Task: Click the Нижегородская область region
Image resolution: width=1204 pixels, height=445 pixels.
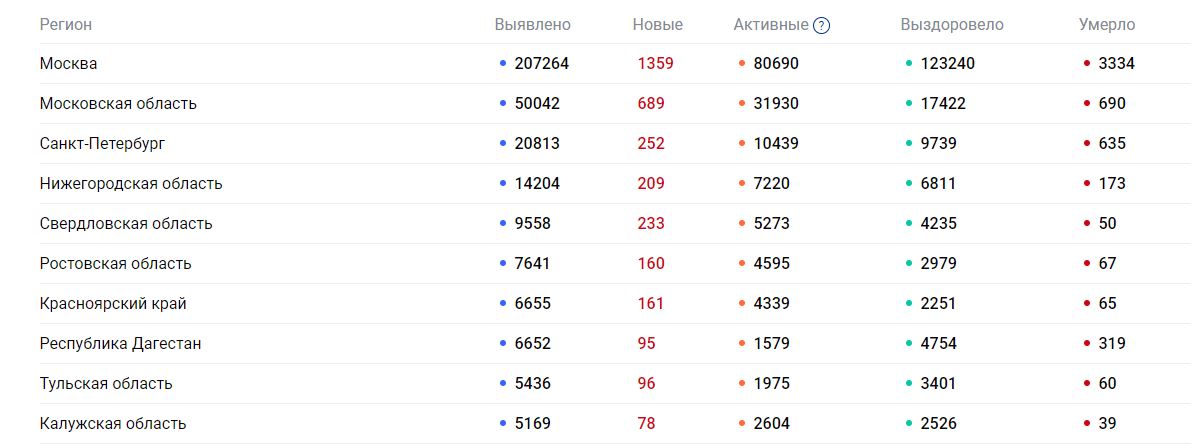Action: [131, 183]
